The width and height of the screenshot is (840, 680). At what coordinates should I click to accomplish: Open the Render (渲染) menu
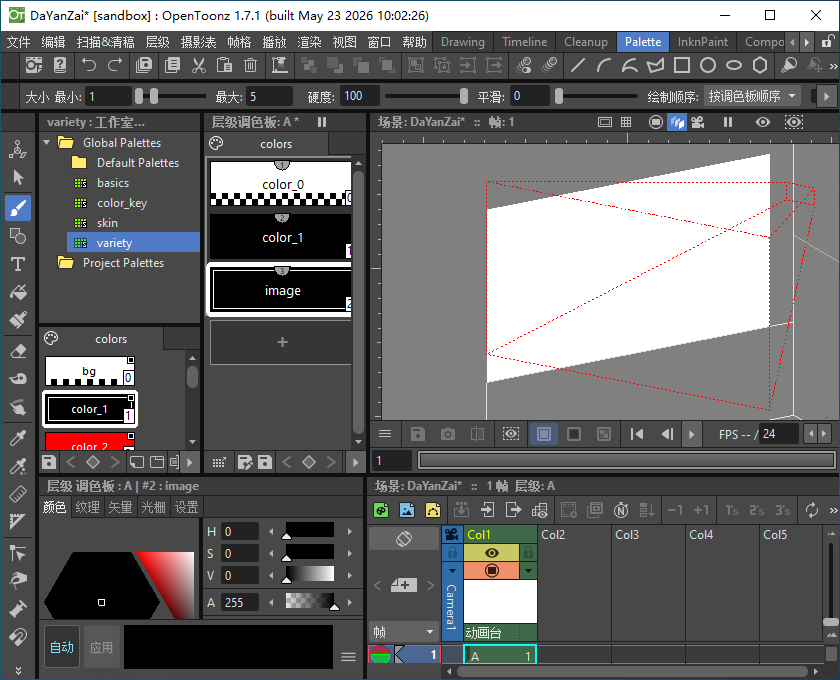pos(309,42)
